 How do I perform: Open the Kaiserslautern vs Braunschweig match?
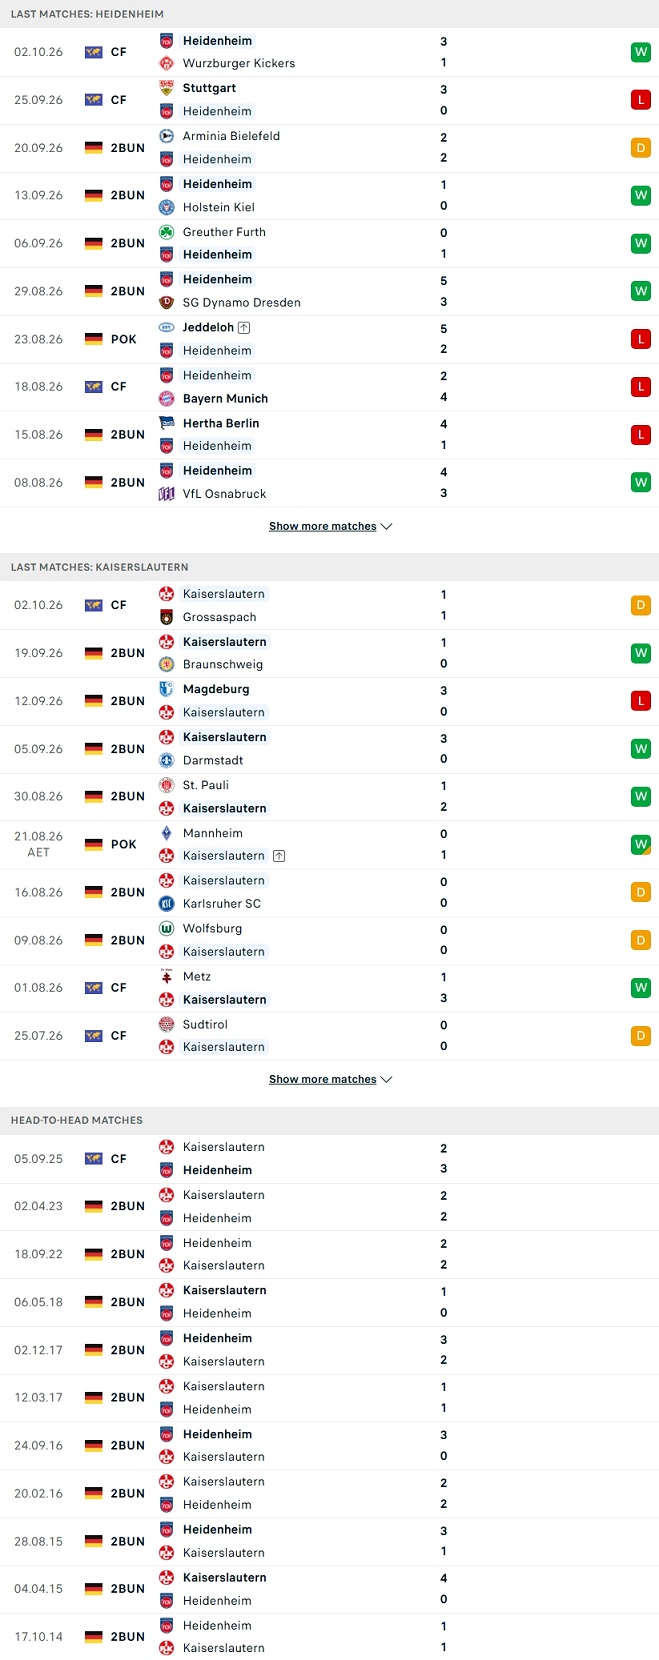pyautogui.click(x=329, y=653)
